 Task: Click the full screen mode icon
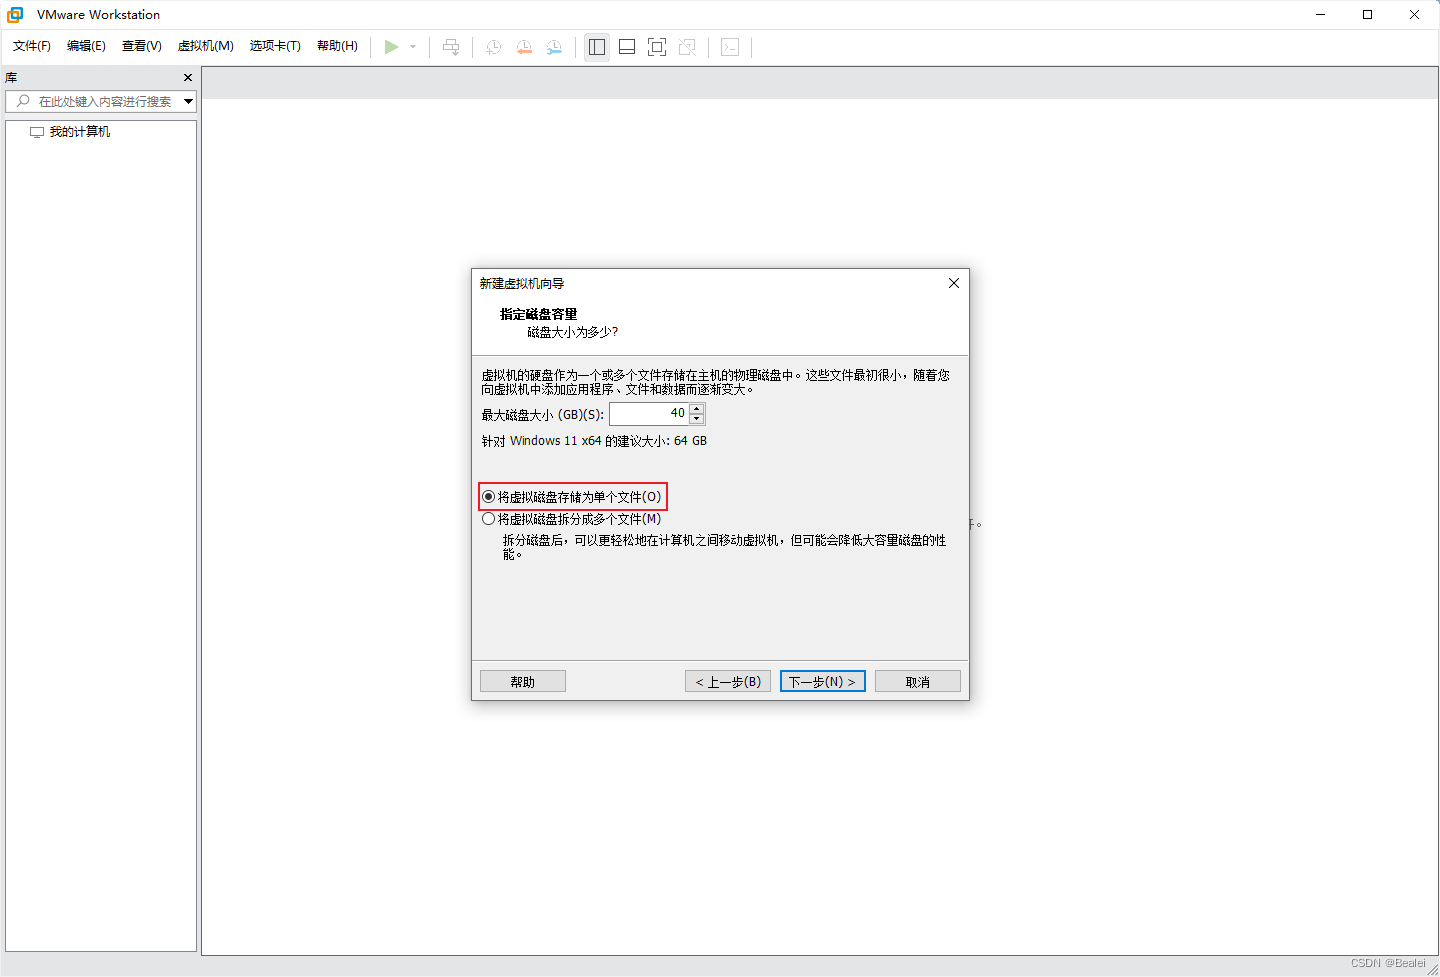(657, 47)
